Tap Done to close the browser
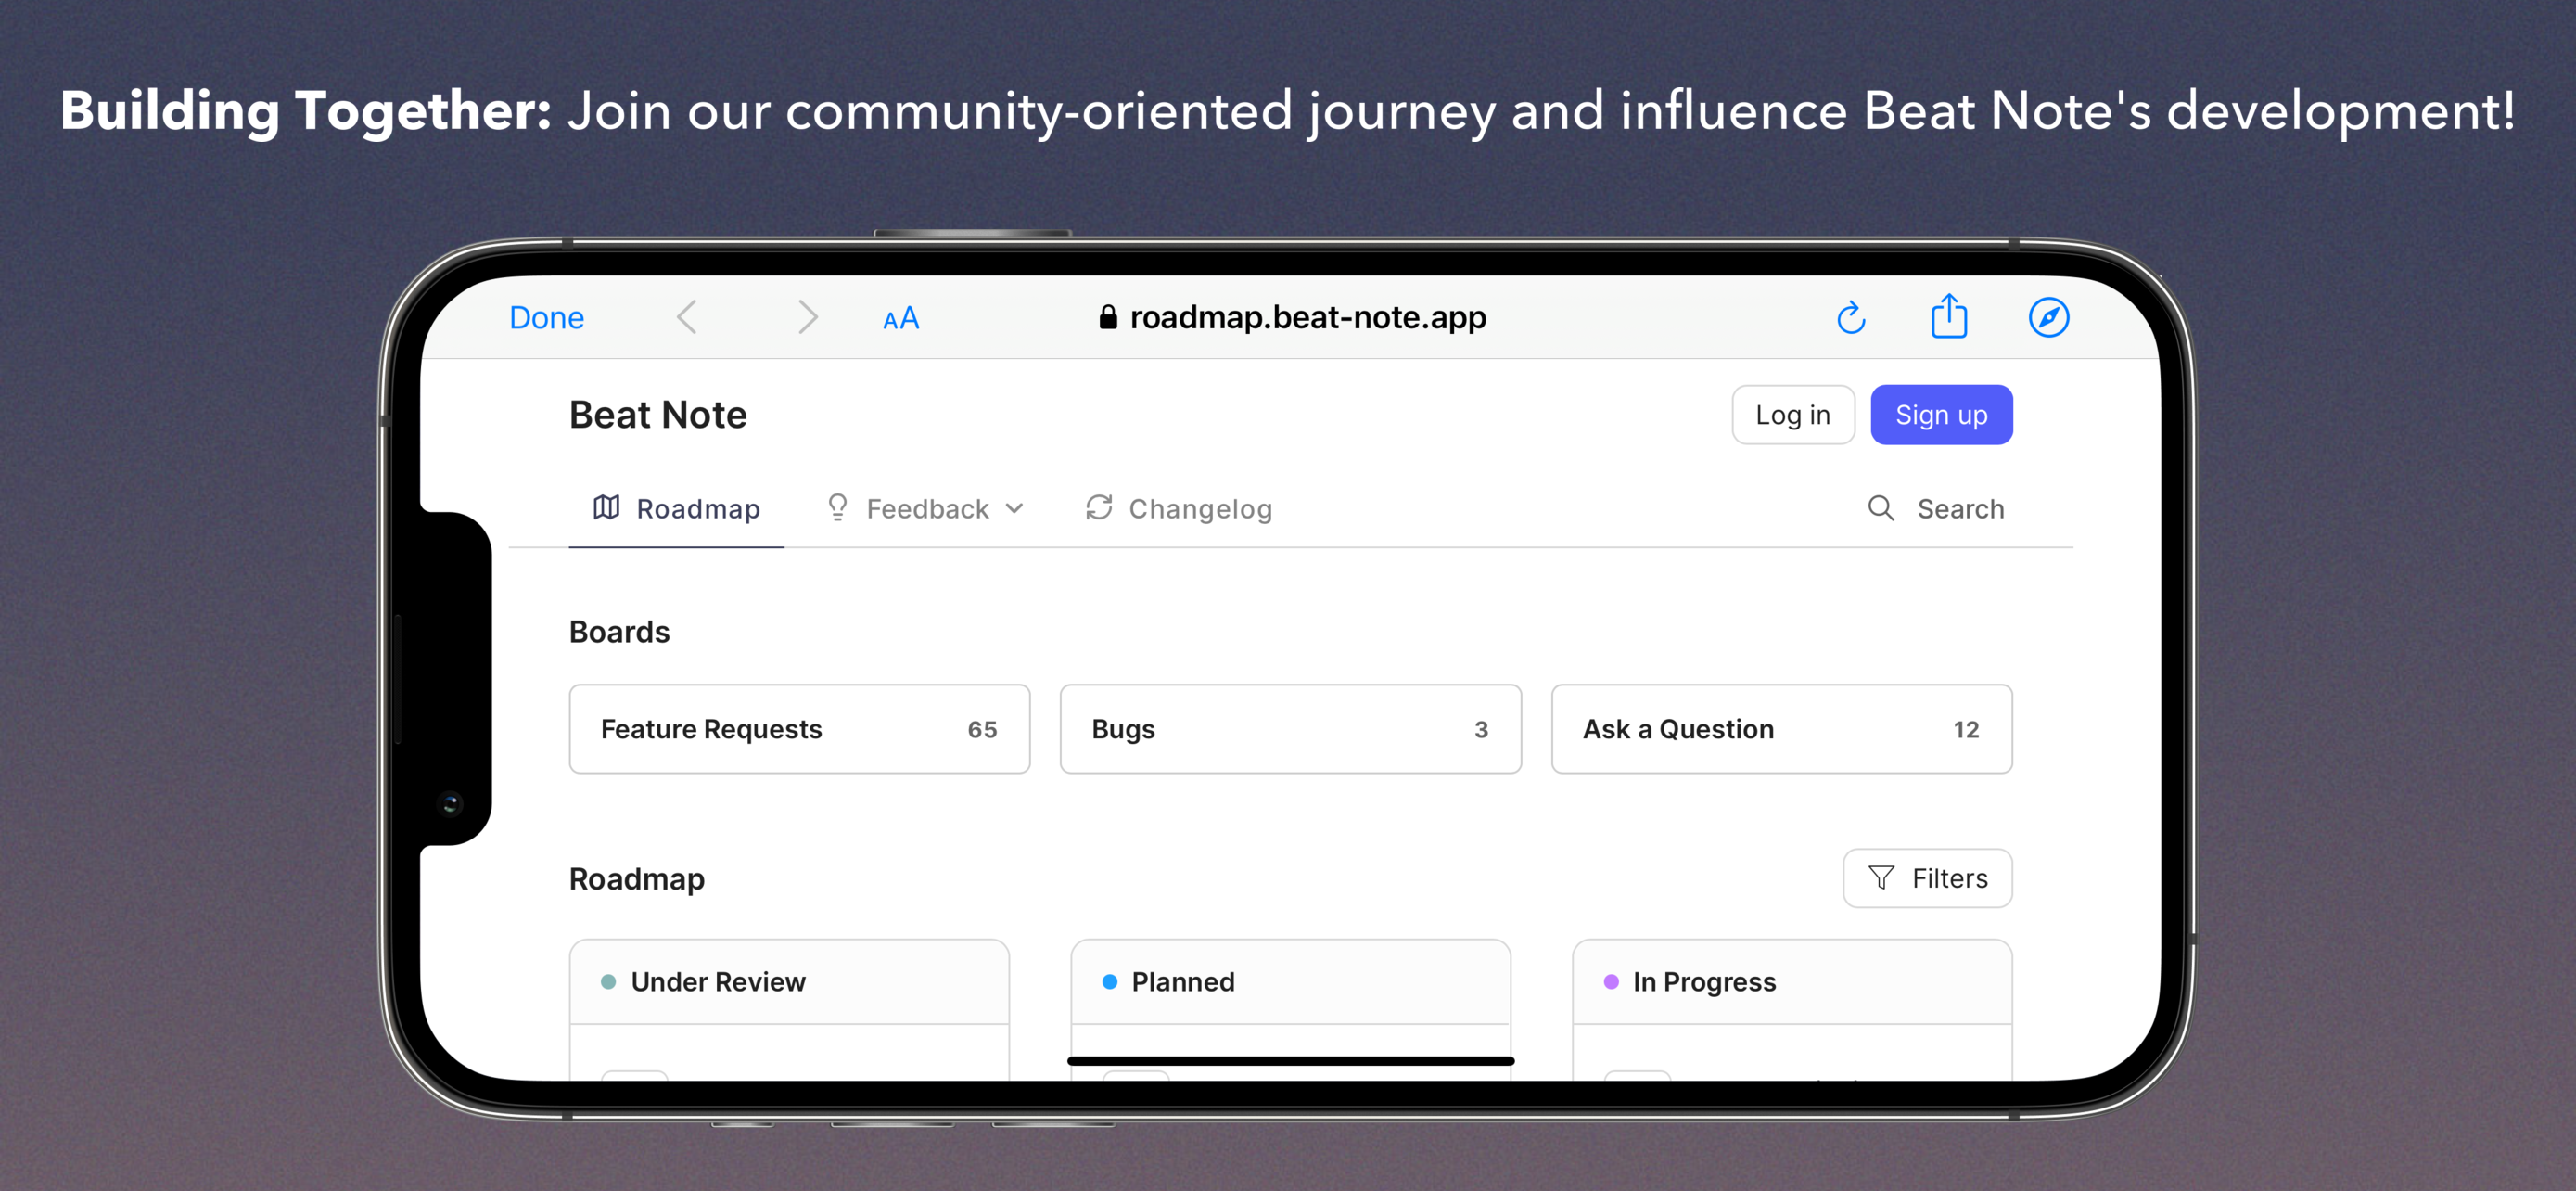The image size is (2576, 1191). point(547,318)
